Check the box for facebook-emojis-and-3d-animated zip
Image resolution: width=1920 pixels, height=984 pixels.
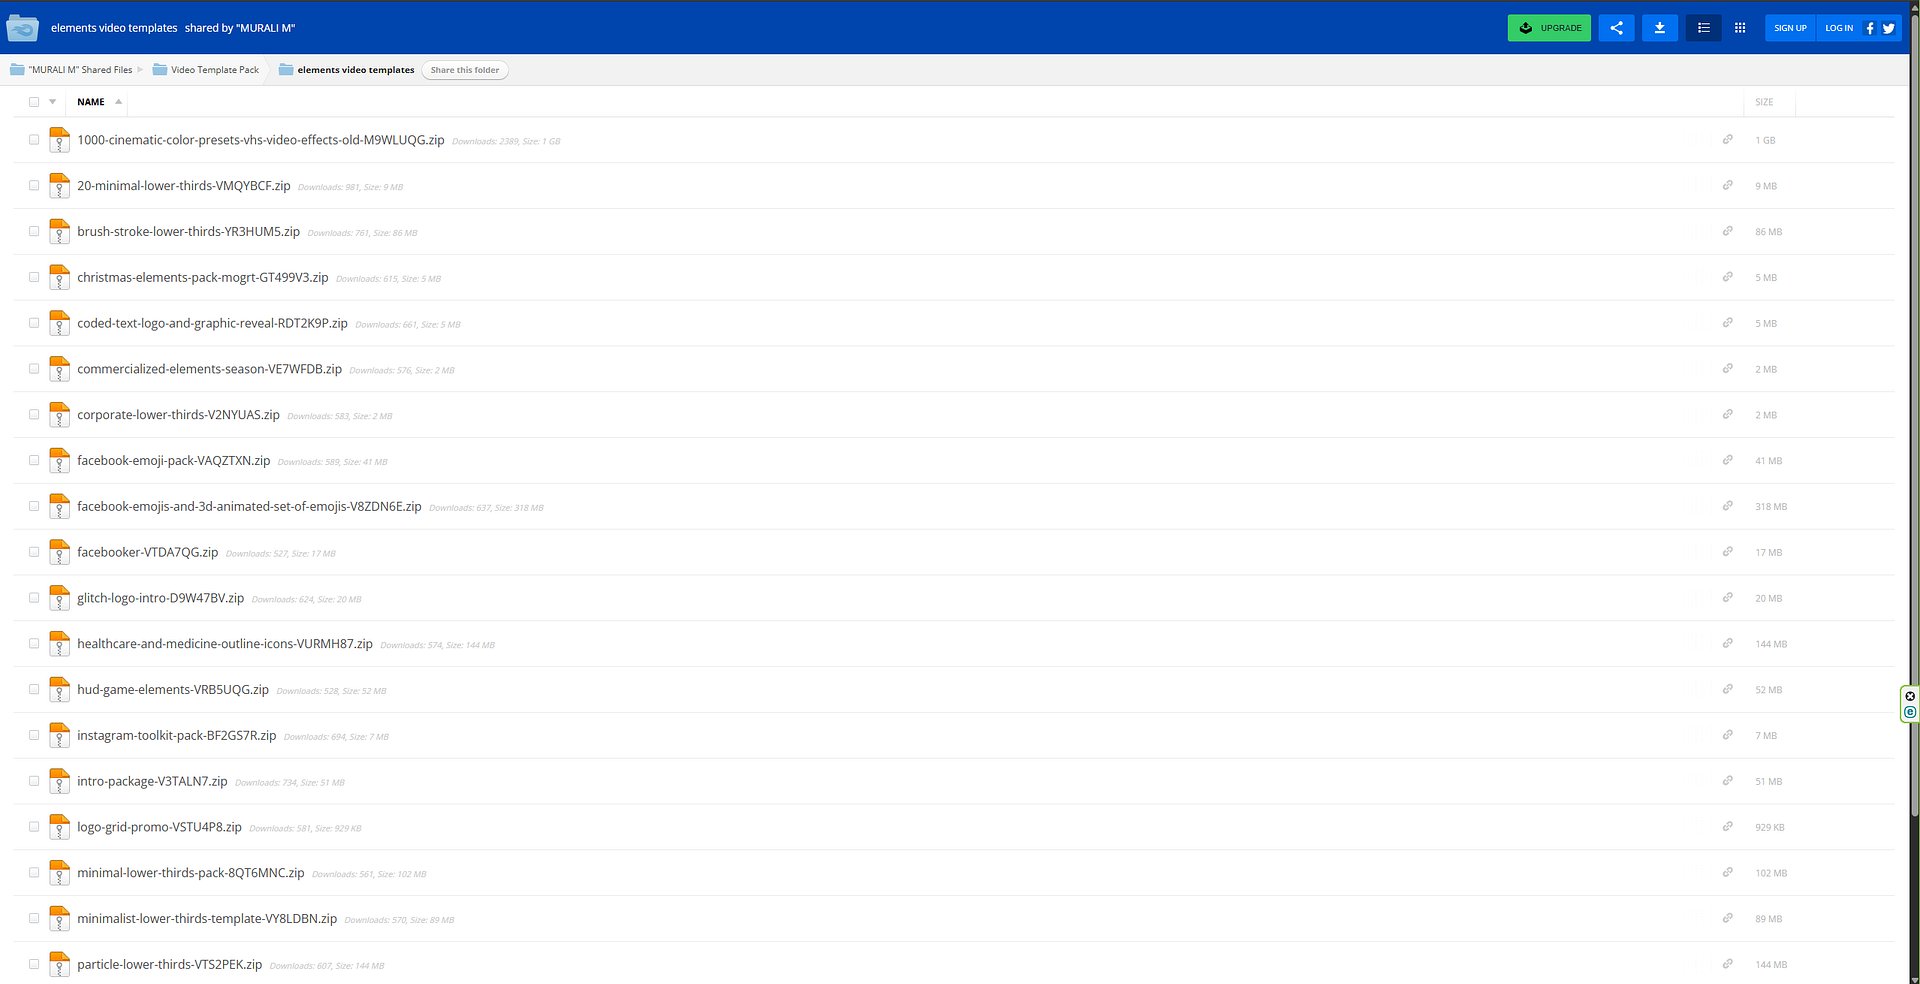pos(34,506)
